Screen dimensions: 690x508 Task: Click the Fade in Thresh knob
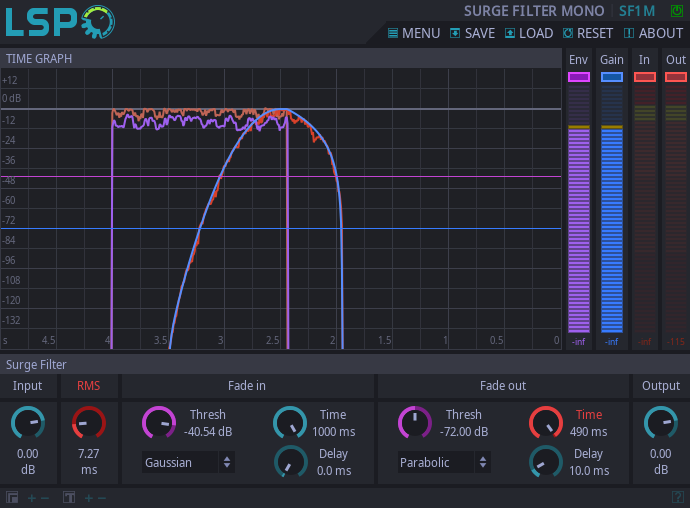pyautogui.click(x=159, y=423)
